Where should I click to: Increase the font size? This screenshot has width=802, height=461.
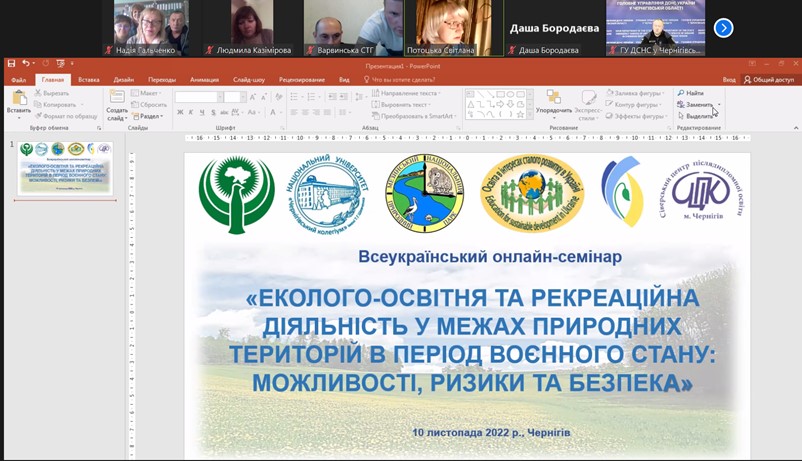(252, 97)
